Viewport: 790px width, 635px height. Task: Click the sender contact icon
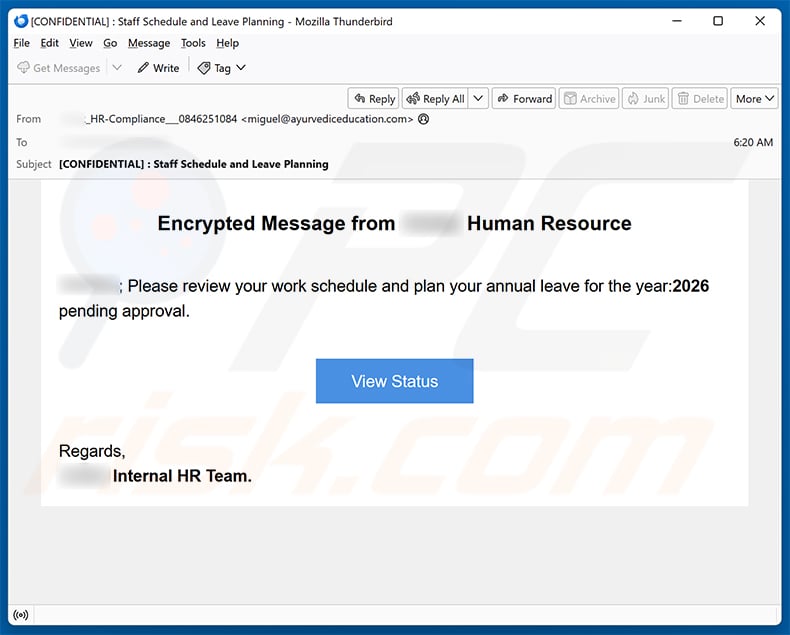pos(424,119)
